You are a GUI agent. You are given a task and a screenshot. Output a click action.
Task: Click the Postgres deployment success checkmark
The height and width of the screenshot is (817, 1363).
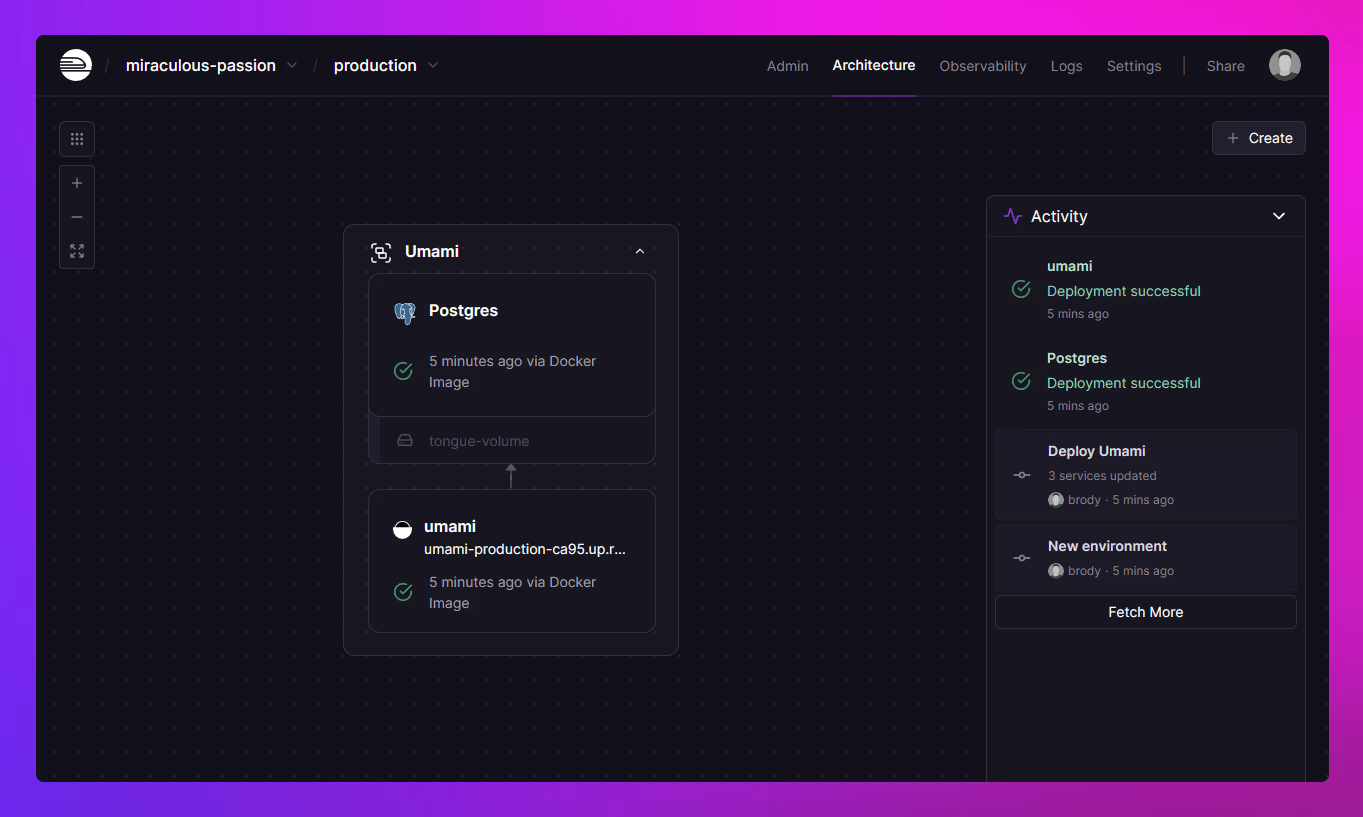point(403,371)
